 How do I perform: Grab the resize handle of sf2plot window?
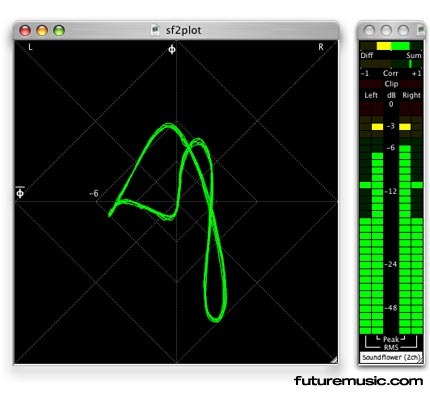334,360
